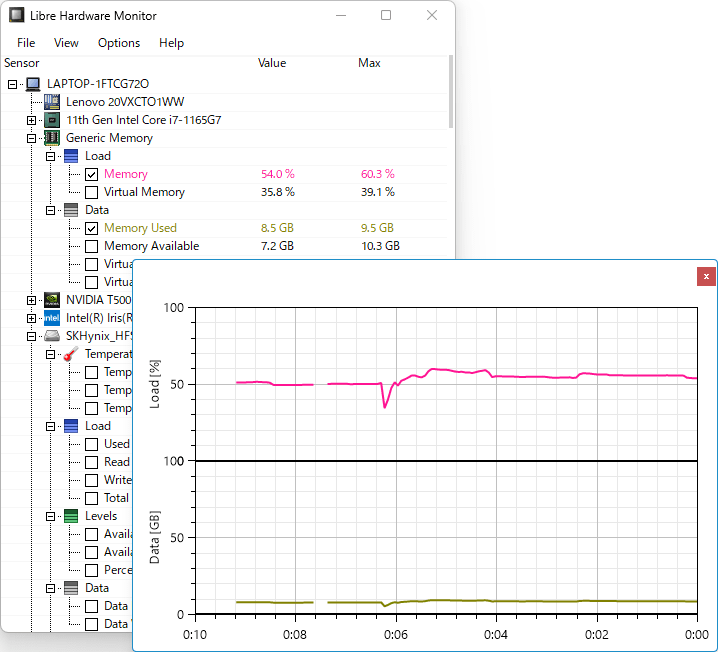Open the View menu
The width and height of the screenshot is (718, 652).
[x=66, y=43]
